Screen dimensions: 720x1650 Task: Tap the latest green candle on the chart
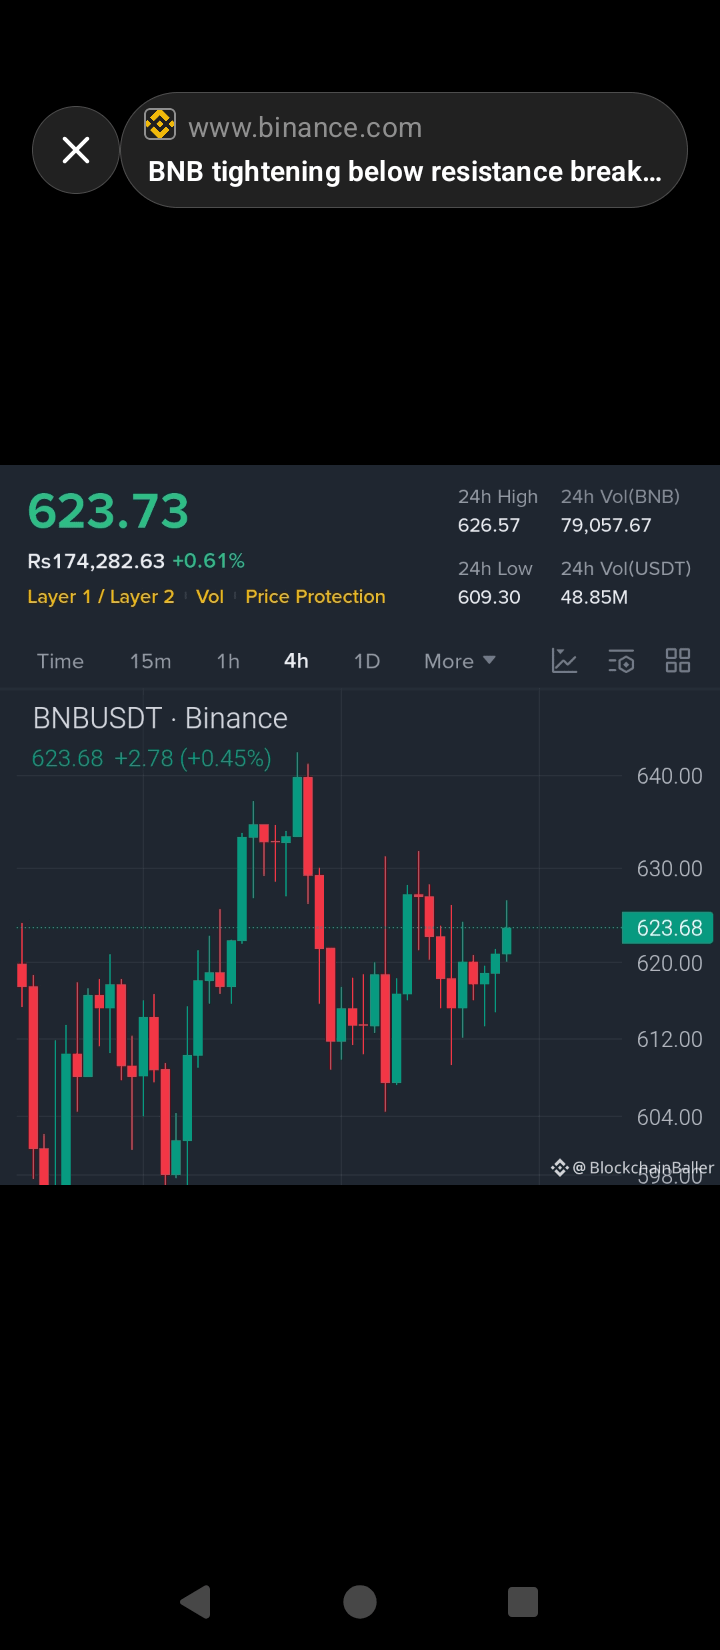507,941
